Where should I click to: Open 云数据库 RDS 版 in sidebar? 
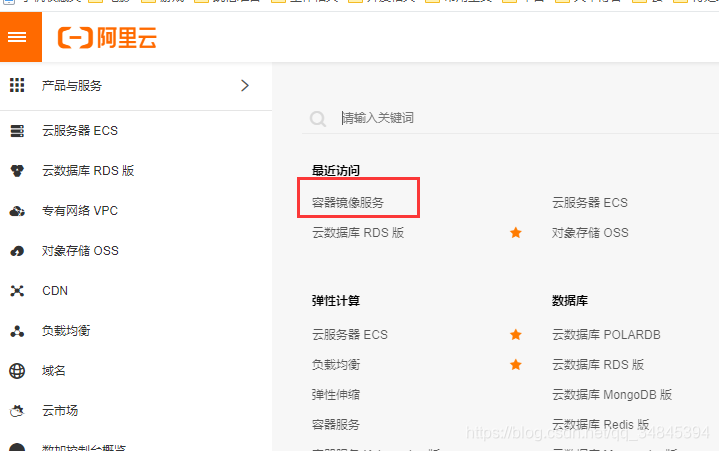[88, 171]
